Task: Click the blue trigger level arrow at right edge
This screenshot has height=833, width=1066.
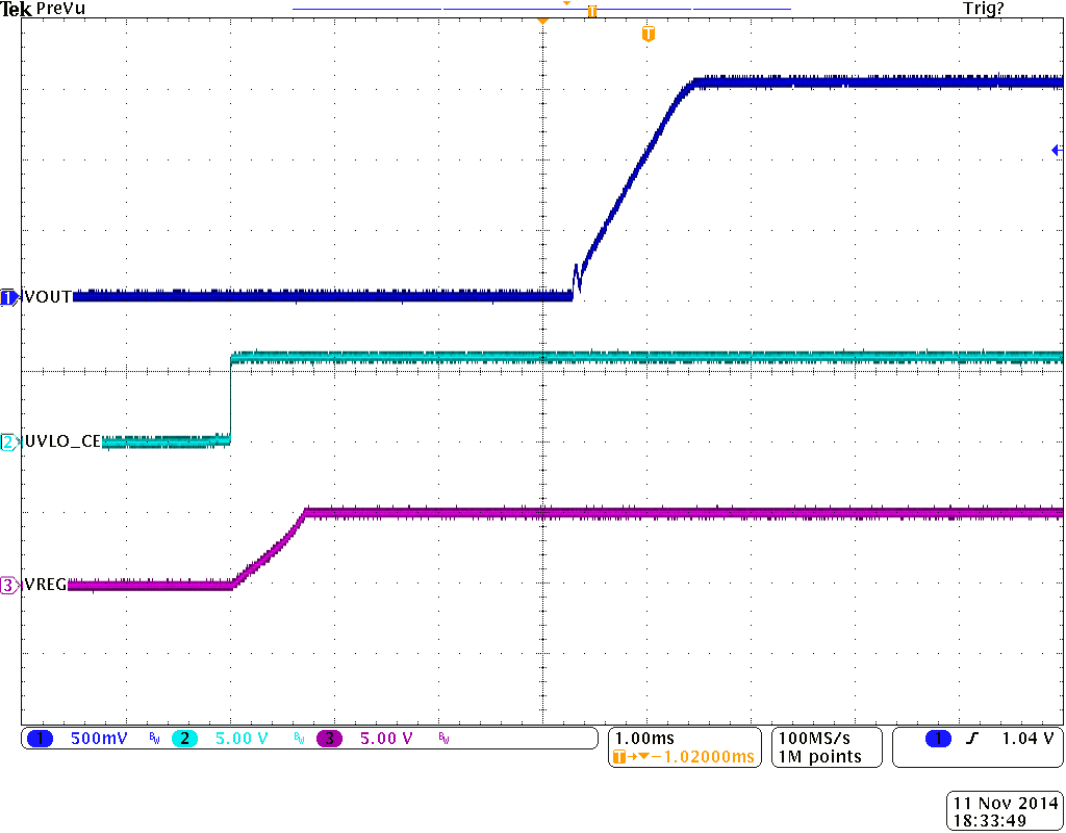Action: (1056, 150)
